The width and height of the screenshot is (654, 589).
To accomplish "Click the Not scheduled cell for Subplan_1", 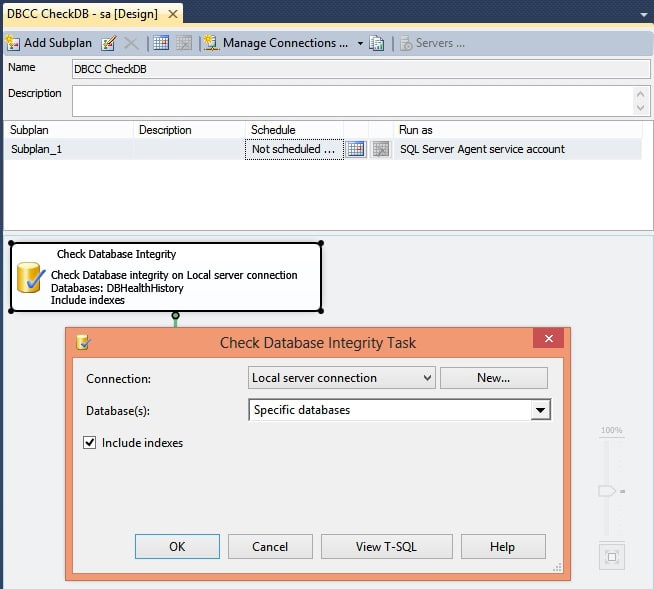I will click(x=294, y=149).
